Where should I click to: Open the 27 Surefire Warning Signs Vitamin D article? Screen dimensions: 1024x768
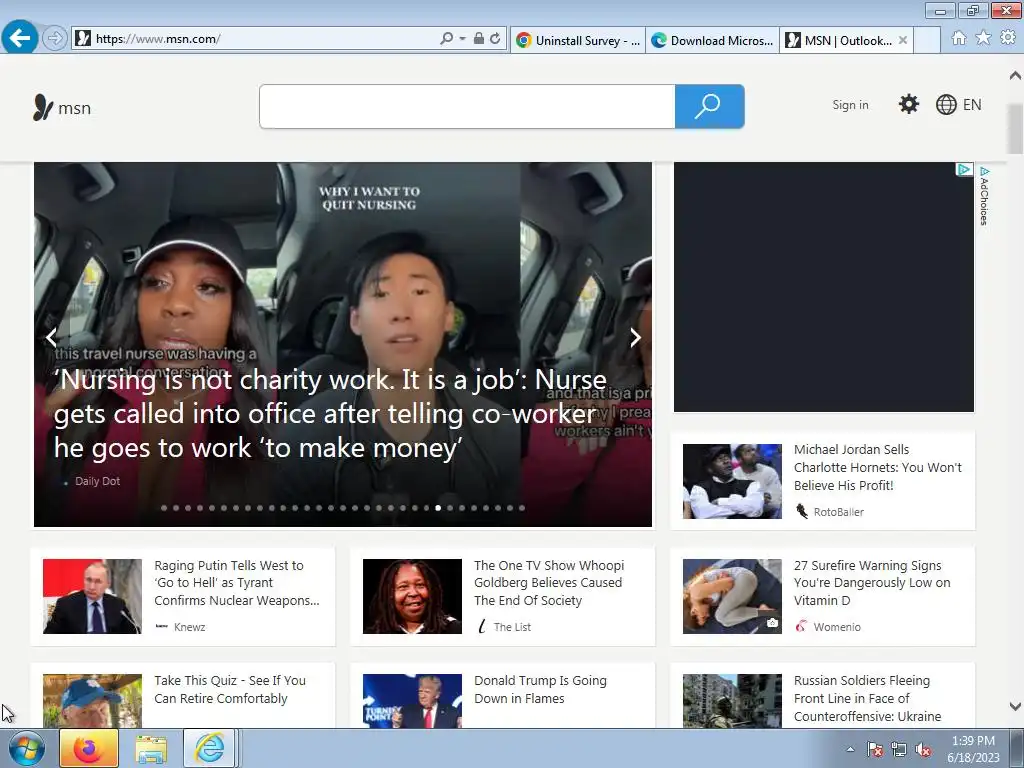tap(872, 583)
